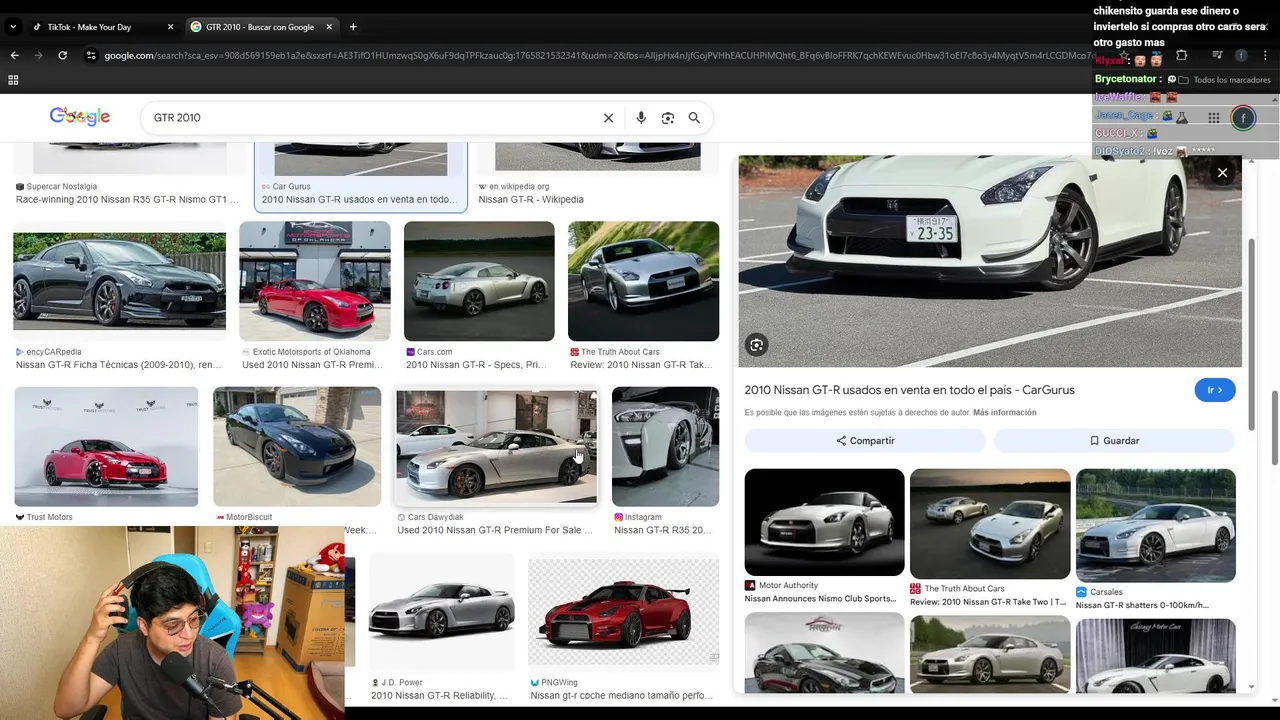Click the magnifier search button
This screenshot has height=720, width=1280.
[694, 118]
